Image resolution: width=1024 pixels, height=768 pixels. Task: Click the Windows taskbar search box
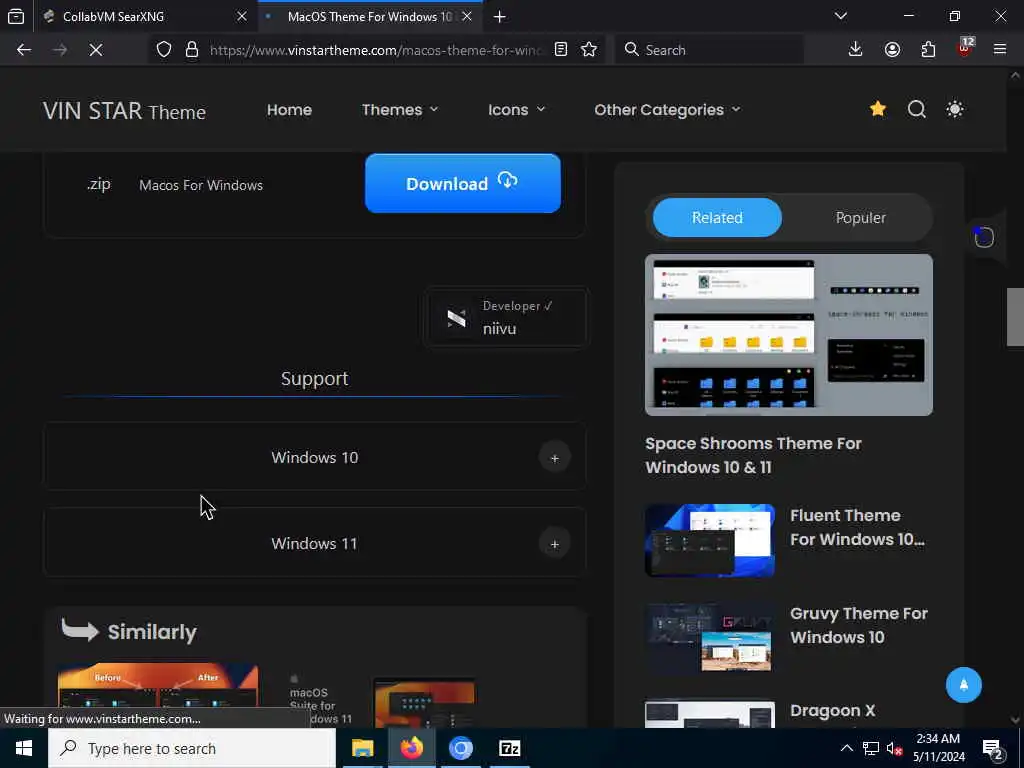click(x=192, y=748)
